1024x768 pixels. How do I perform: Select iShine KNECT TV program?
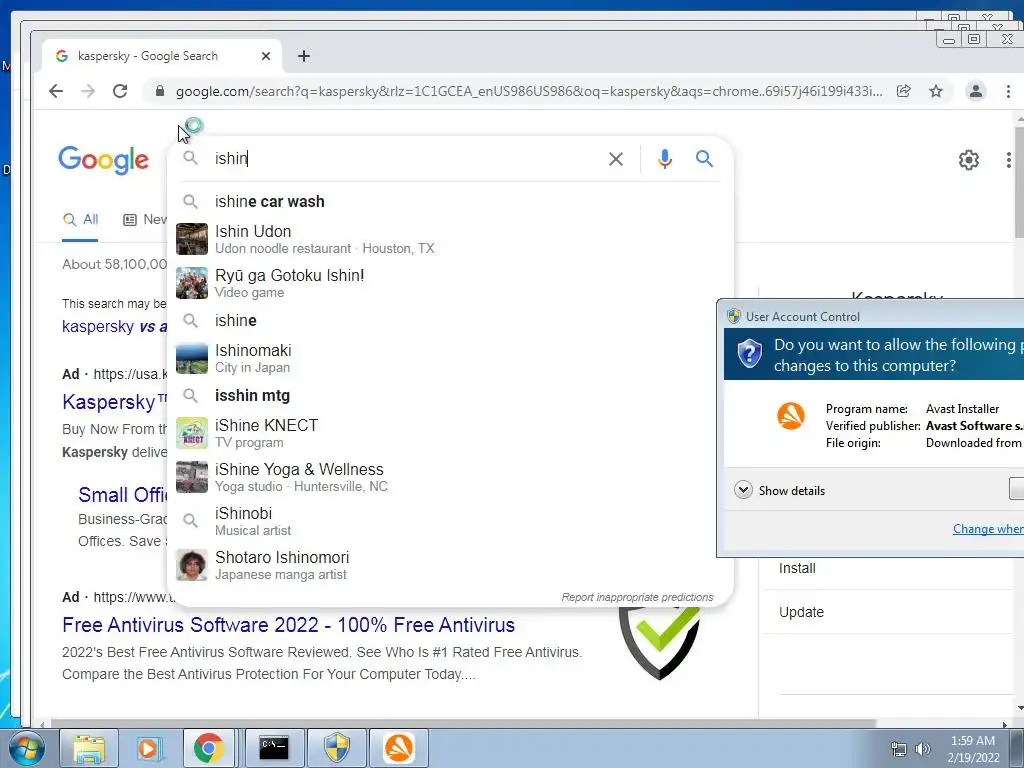(x=451, y=434)
